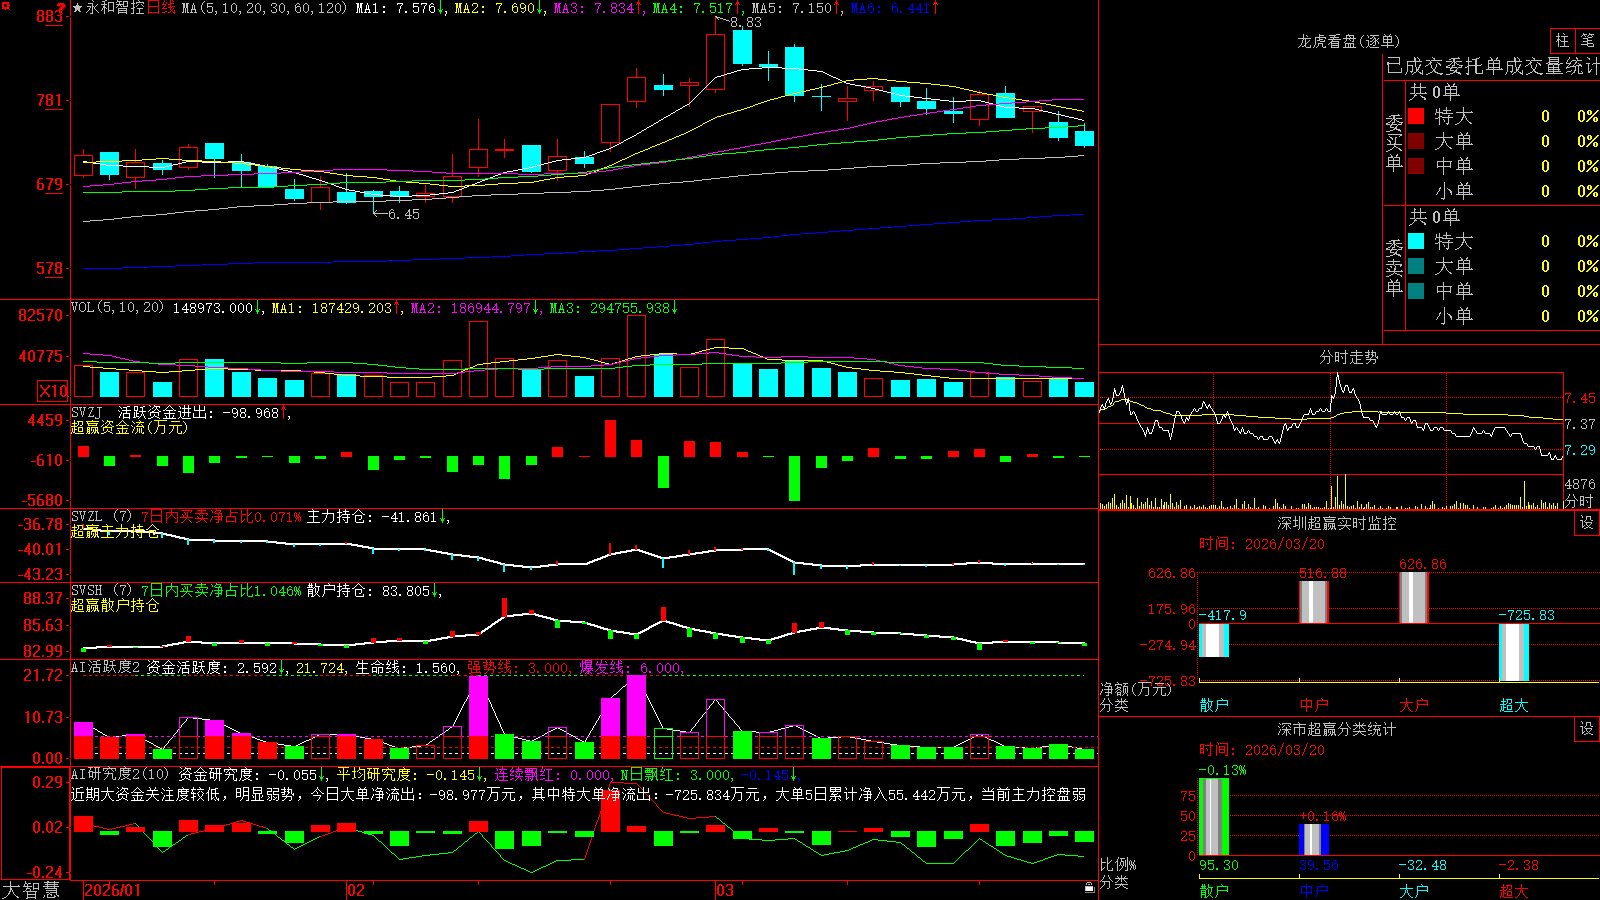Select the 2026/01 date marker
The width and height of the screenshot is (1600, 900).
coord(113,890)
